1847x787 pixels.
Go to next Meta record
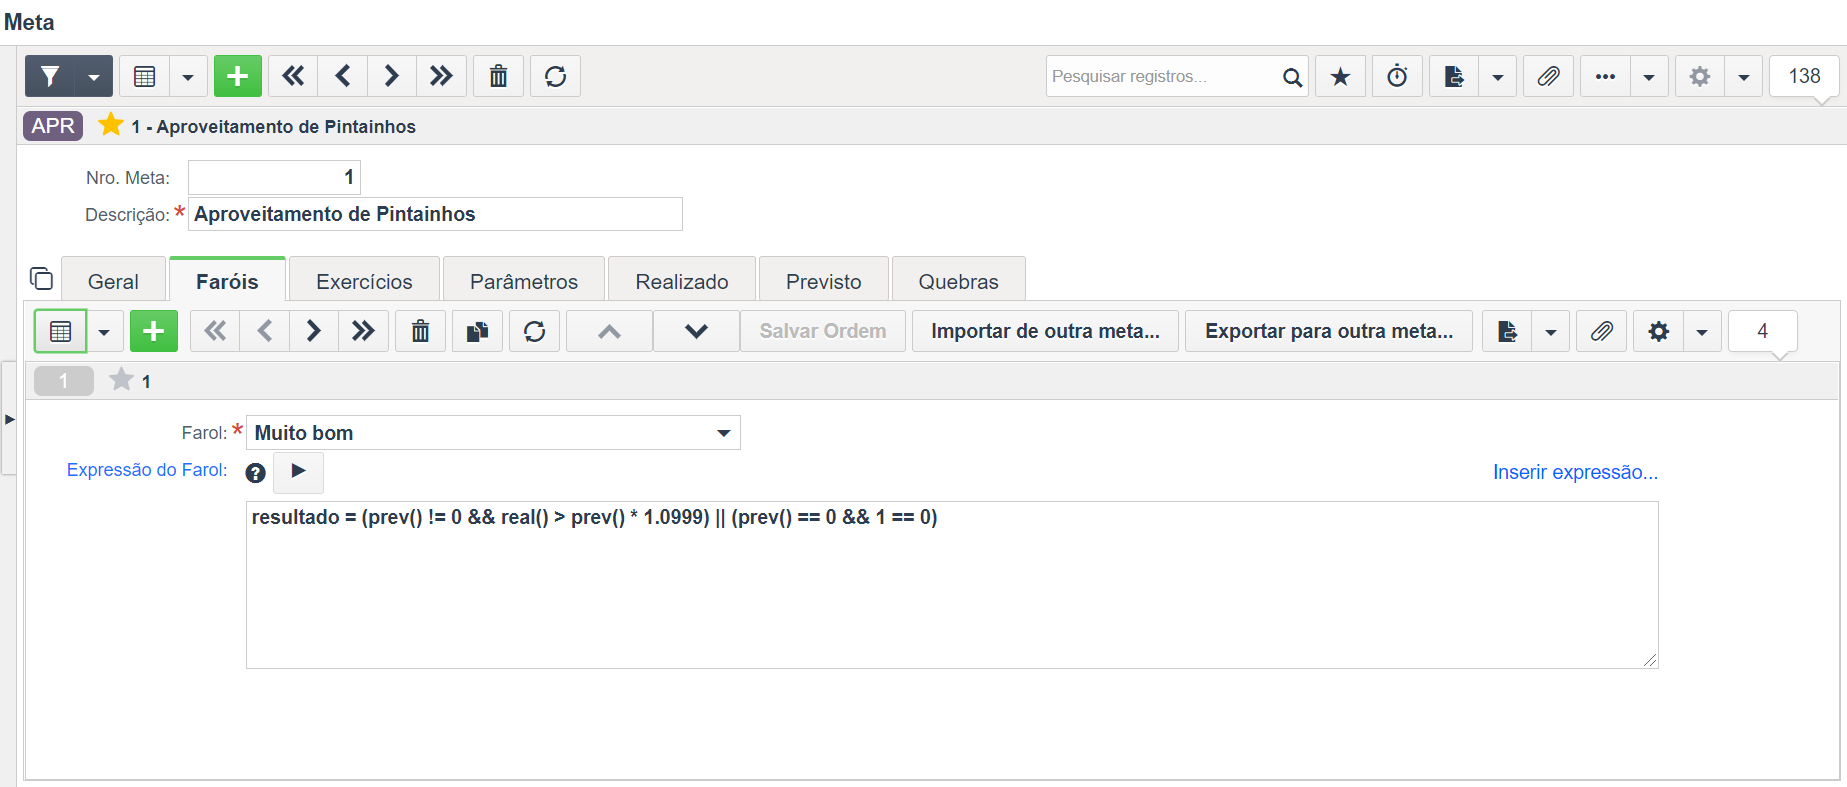(392, 76)
